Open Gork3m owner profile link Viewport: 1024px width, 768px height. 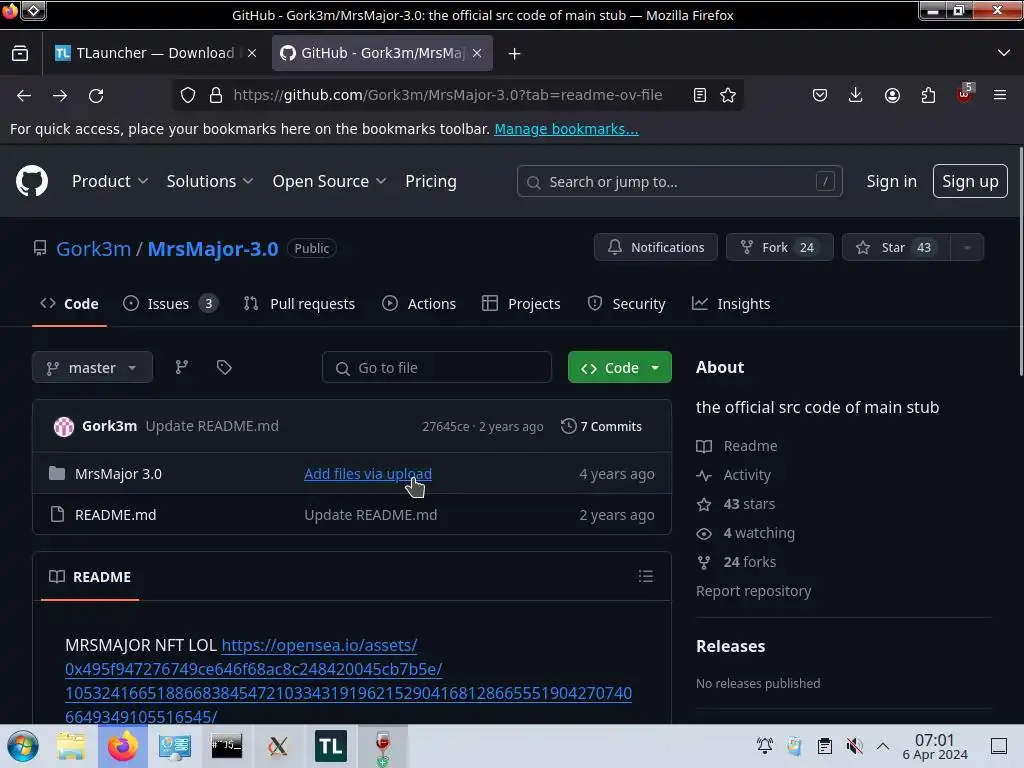(x=93, y=248)
